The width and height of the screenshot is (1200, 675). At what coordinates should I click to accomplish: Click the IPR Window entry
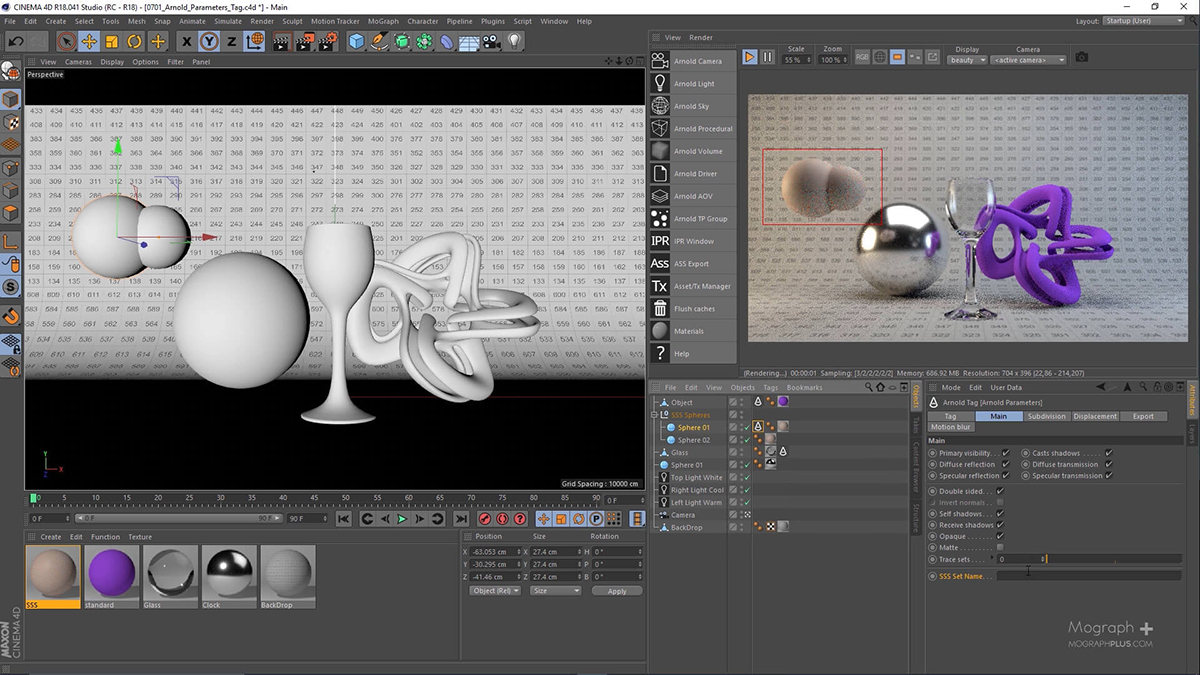(x=693, y=241)
